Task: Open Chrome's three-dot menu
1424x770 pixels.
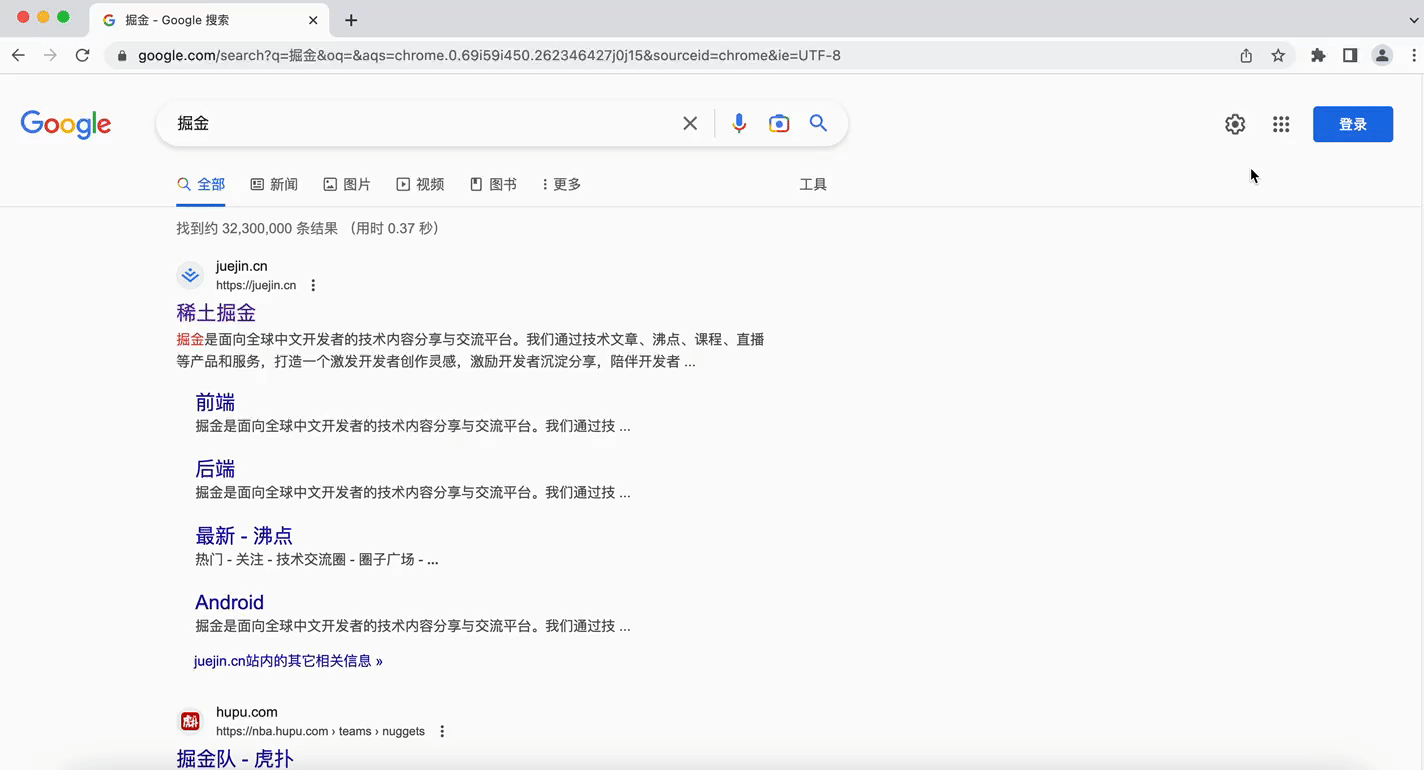Action: (x=1414, y=56)
